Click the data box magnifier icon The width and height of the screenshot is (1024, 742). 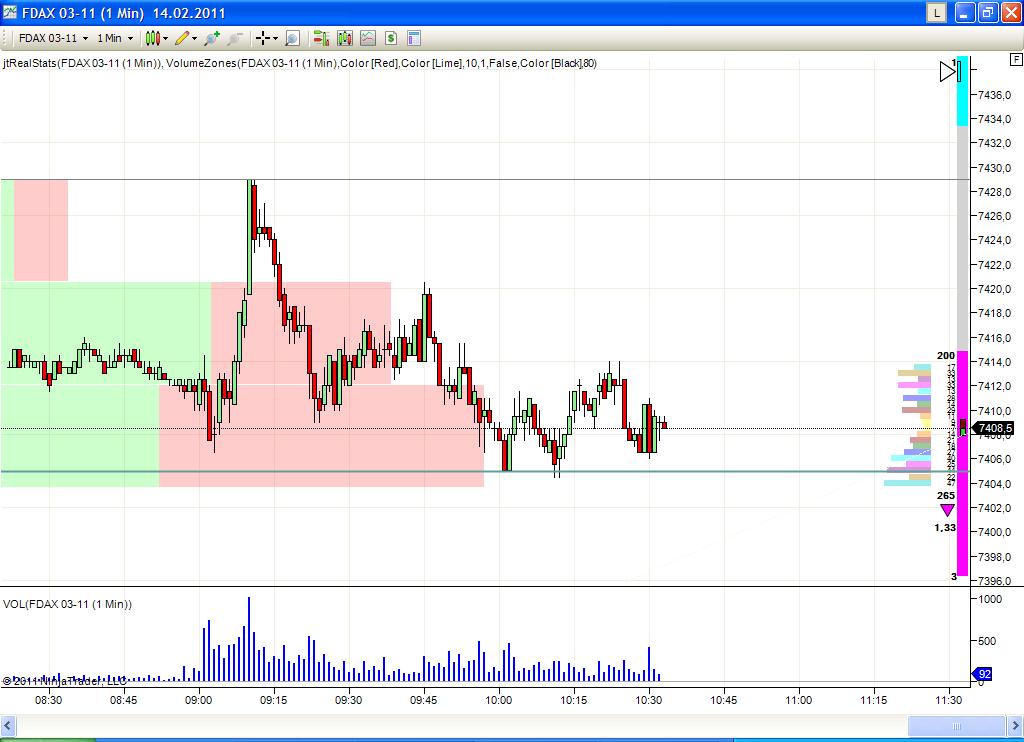(x=293, y=39)
